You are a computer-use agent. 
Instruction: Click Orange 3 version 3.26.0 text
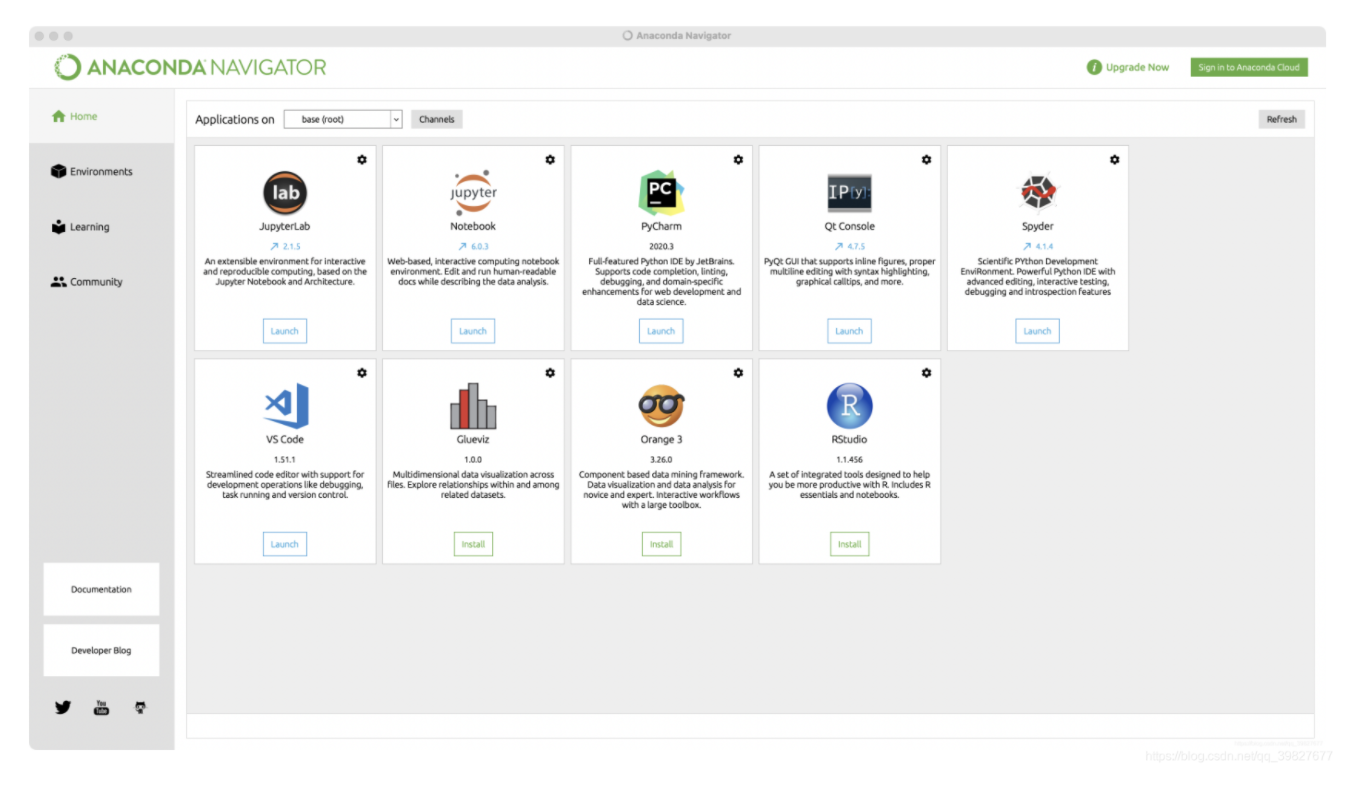pyautogui.click(x=661, y=459)
